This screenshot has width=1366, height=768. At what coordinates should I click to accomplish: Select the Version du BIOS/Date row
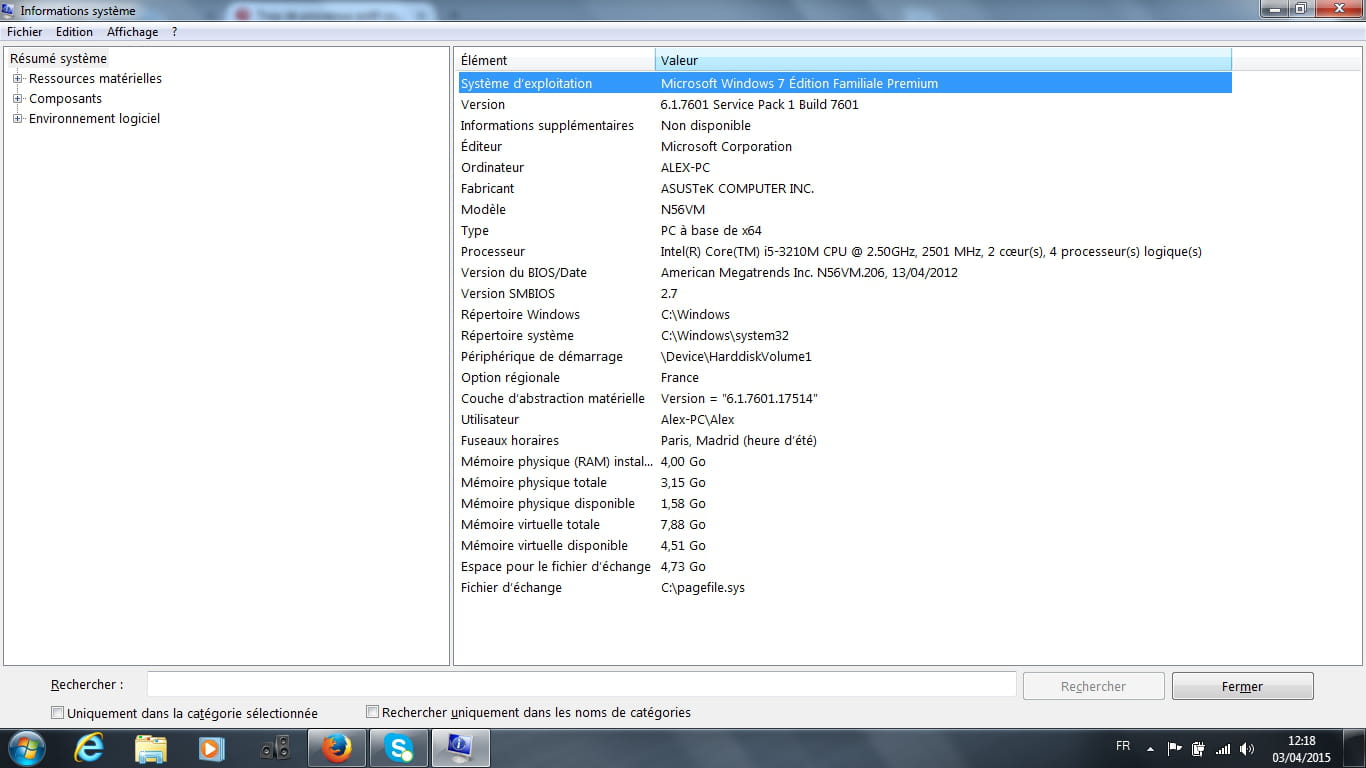coord(844,272)
